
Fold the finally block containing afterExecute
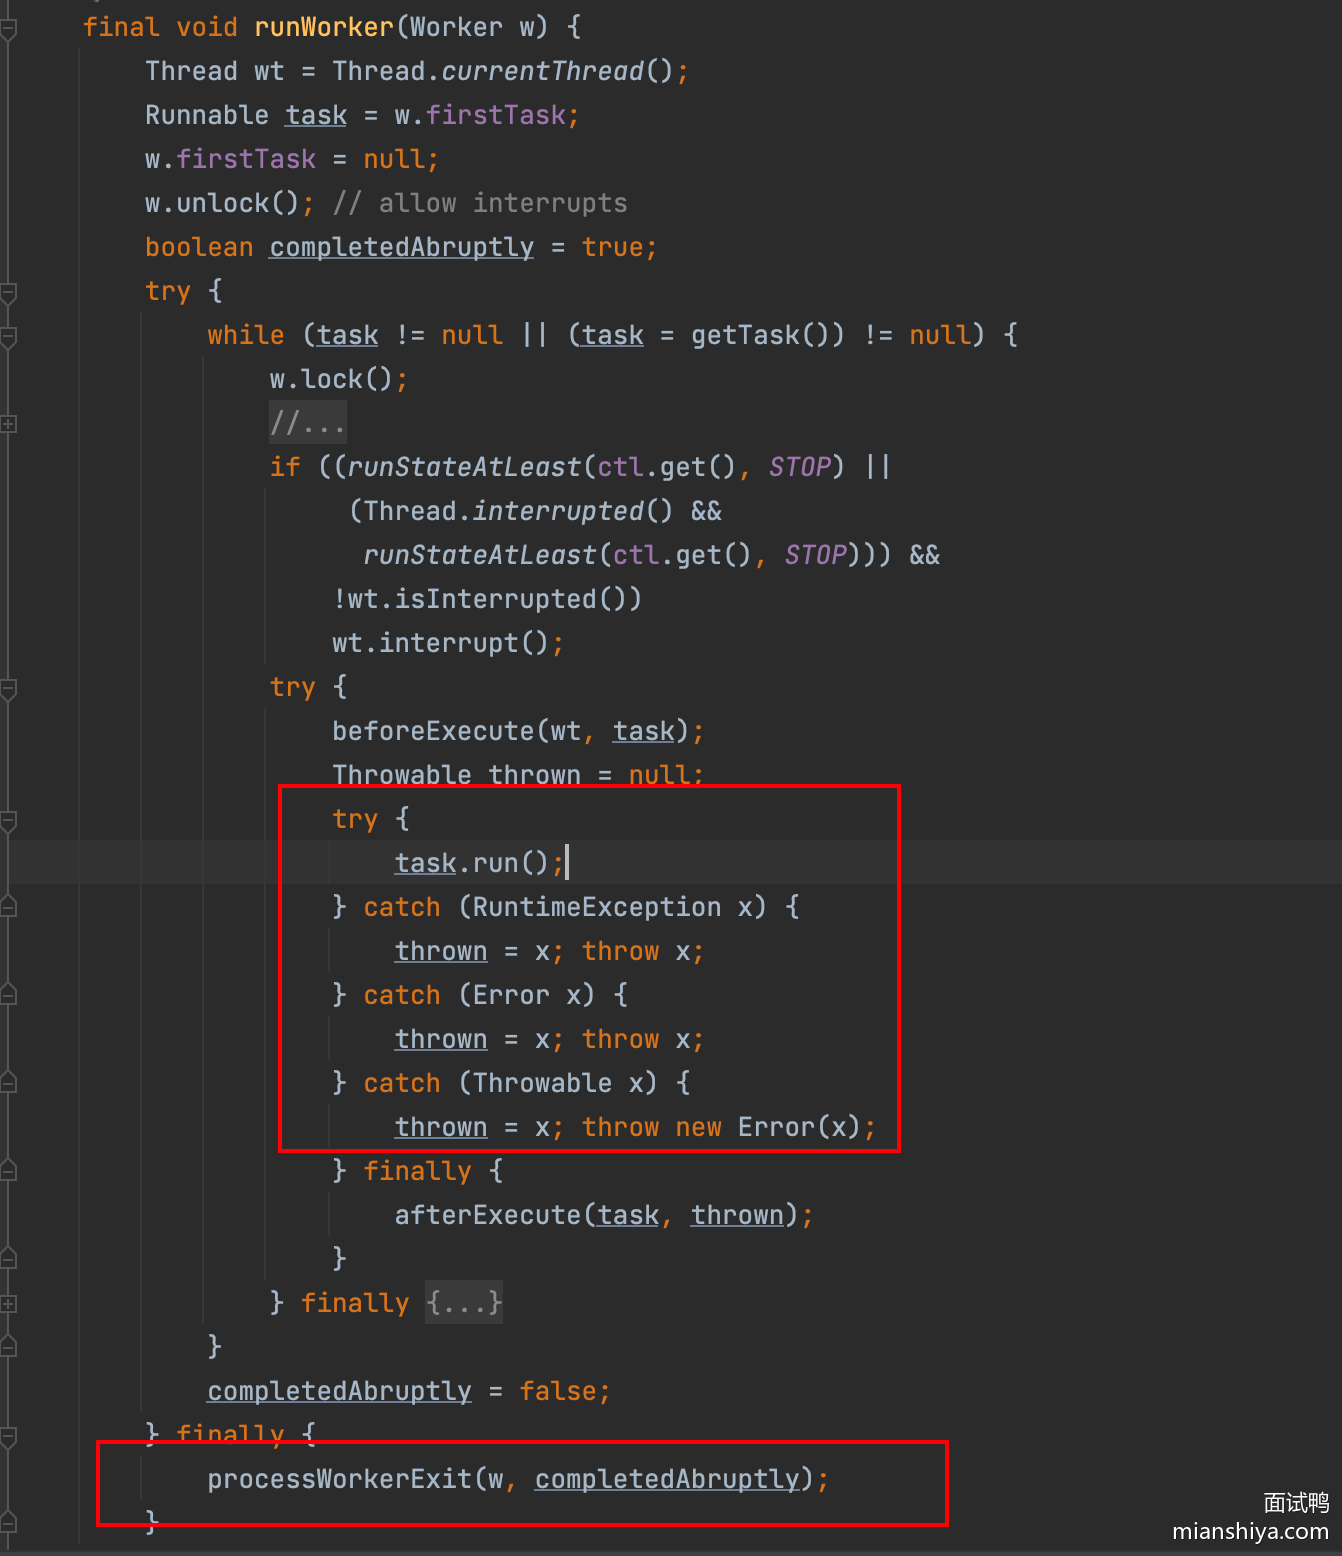click(8, 1171)
